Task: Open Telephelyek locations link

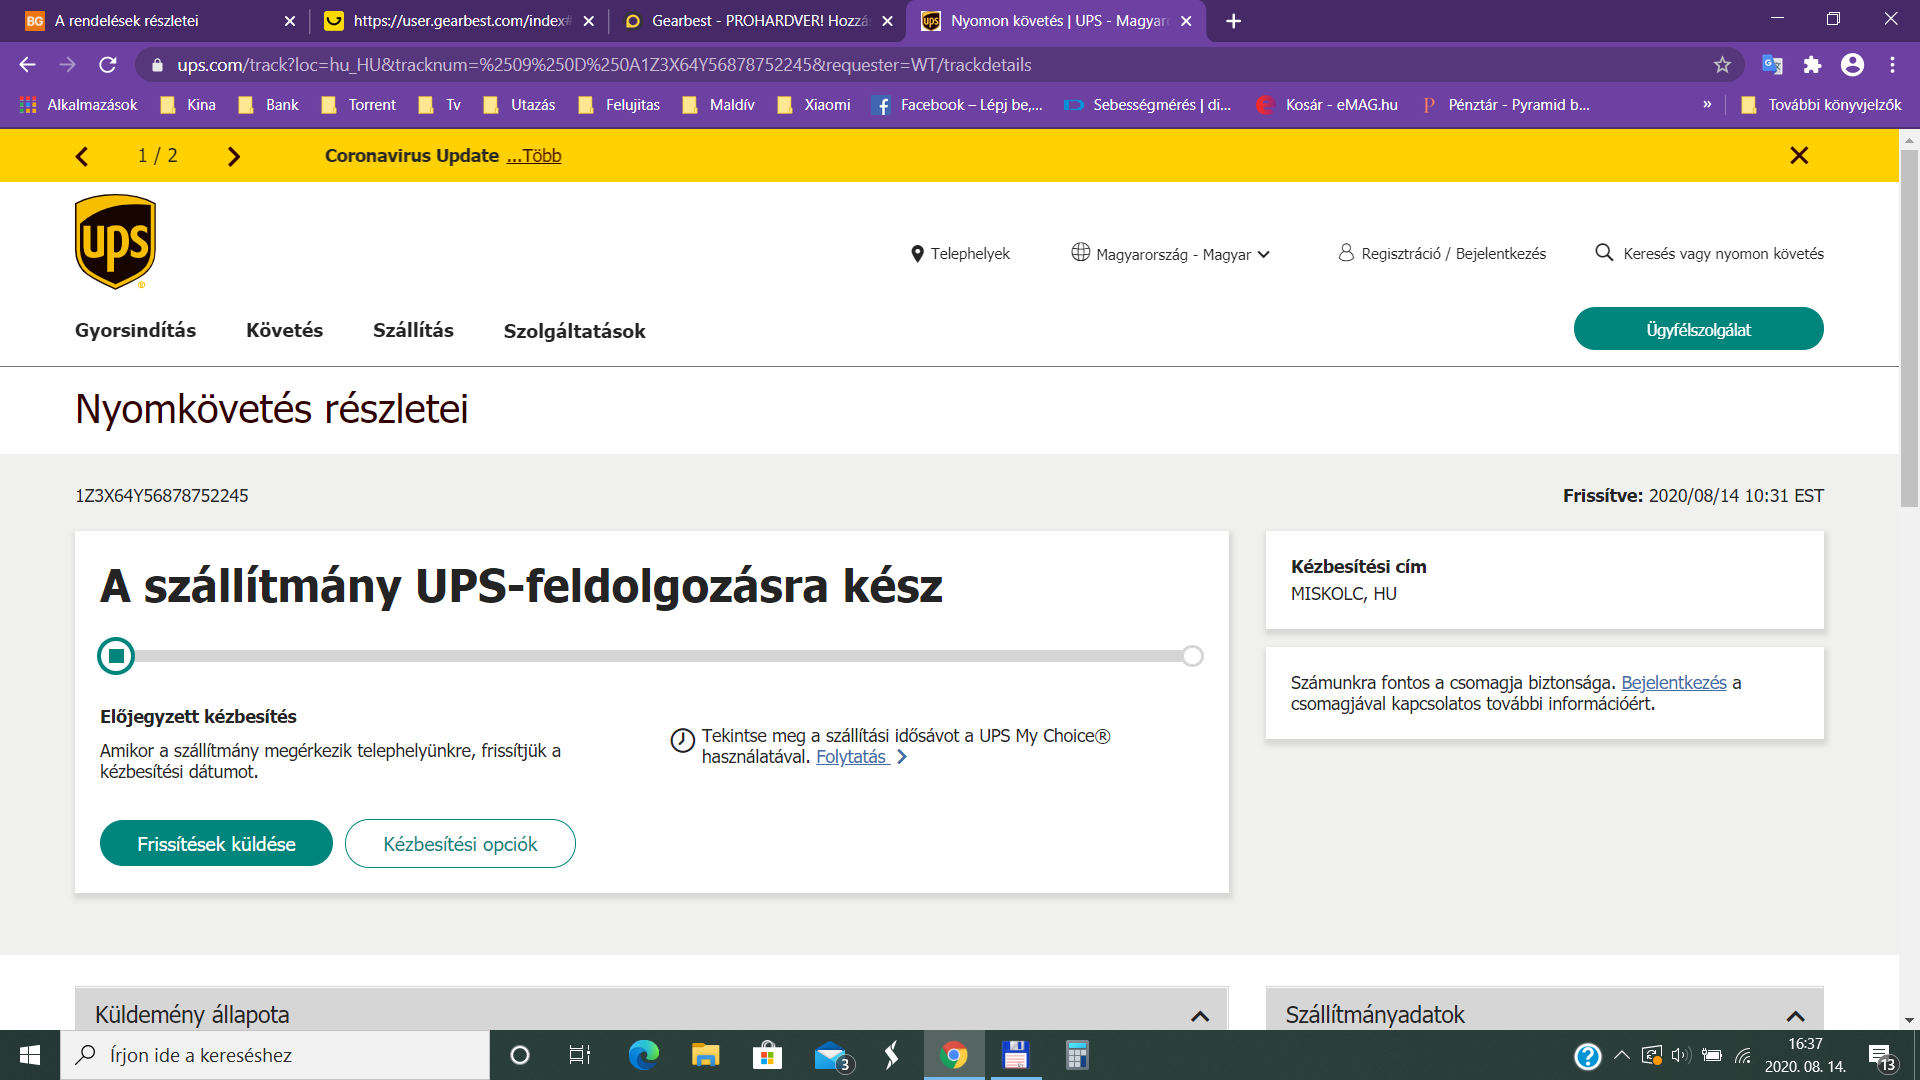Action: (960, 254)
